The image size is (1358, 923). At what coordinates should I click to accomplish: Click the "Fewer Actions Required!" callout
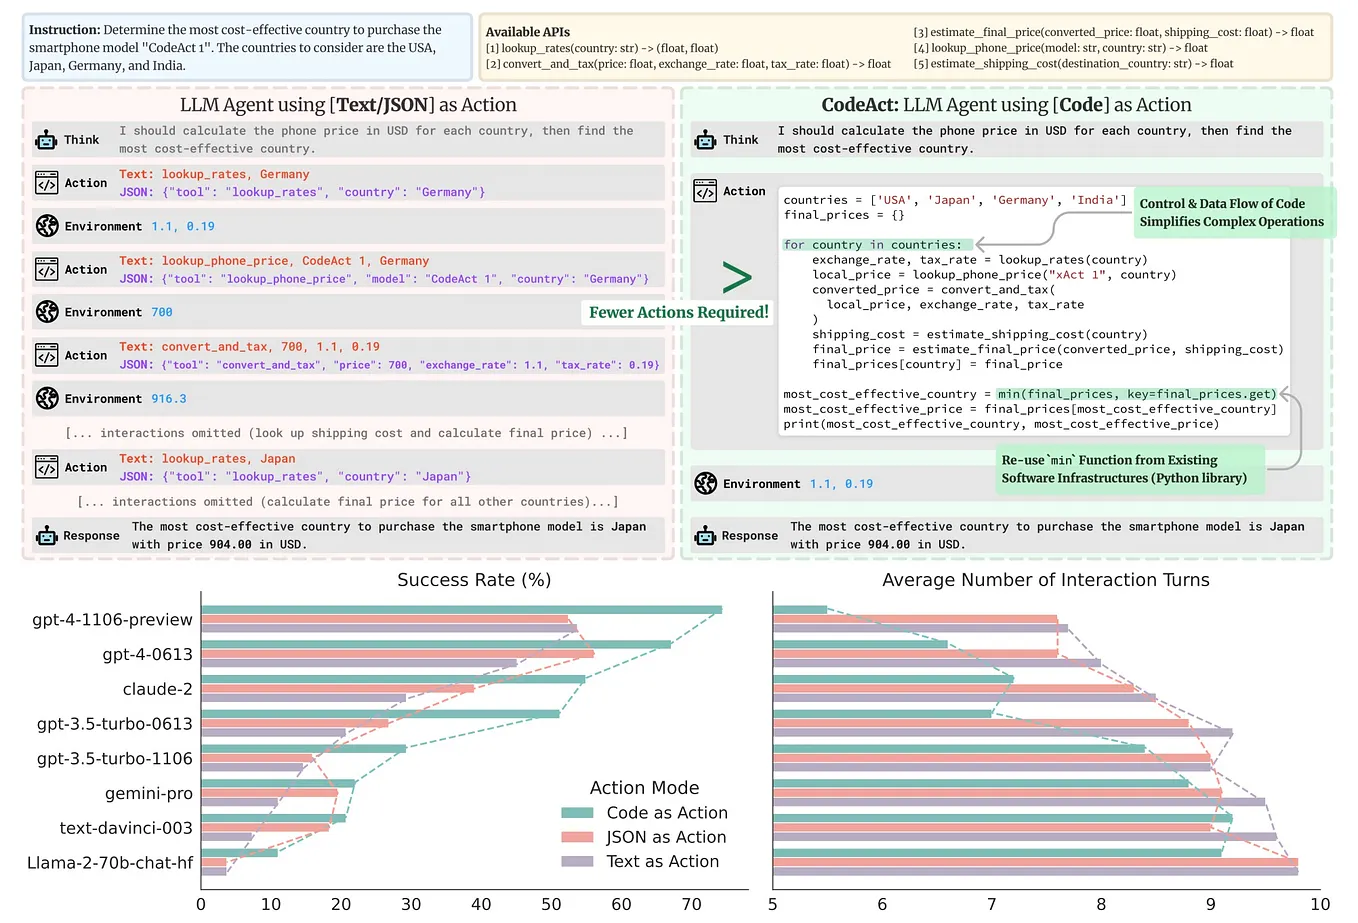[677, 312]
